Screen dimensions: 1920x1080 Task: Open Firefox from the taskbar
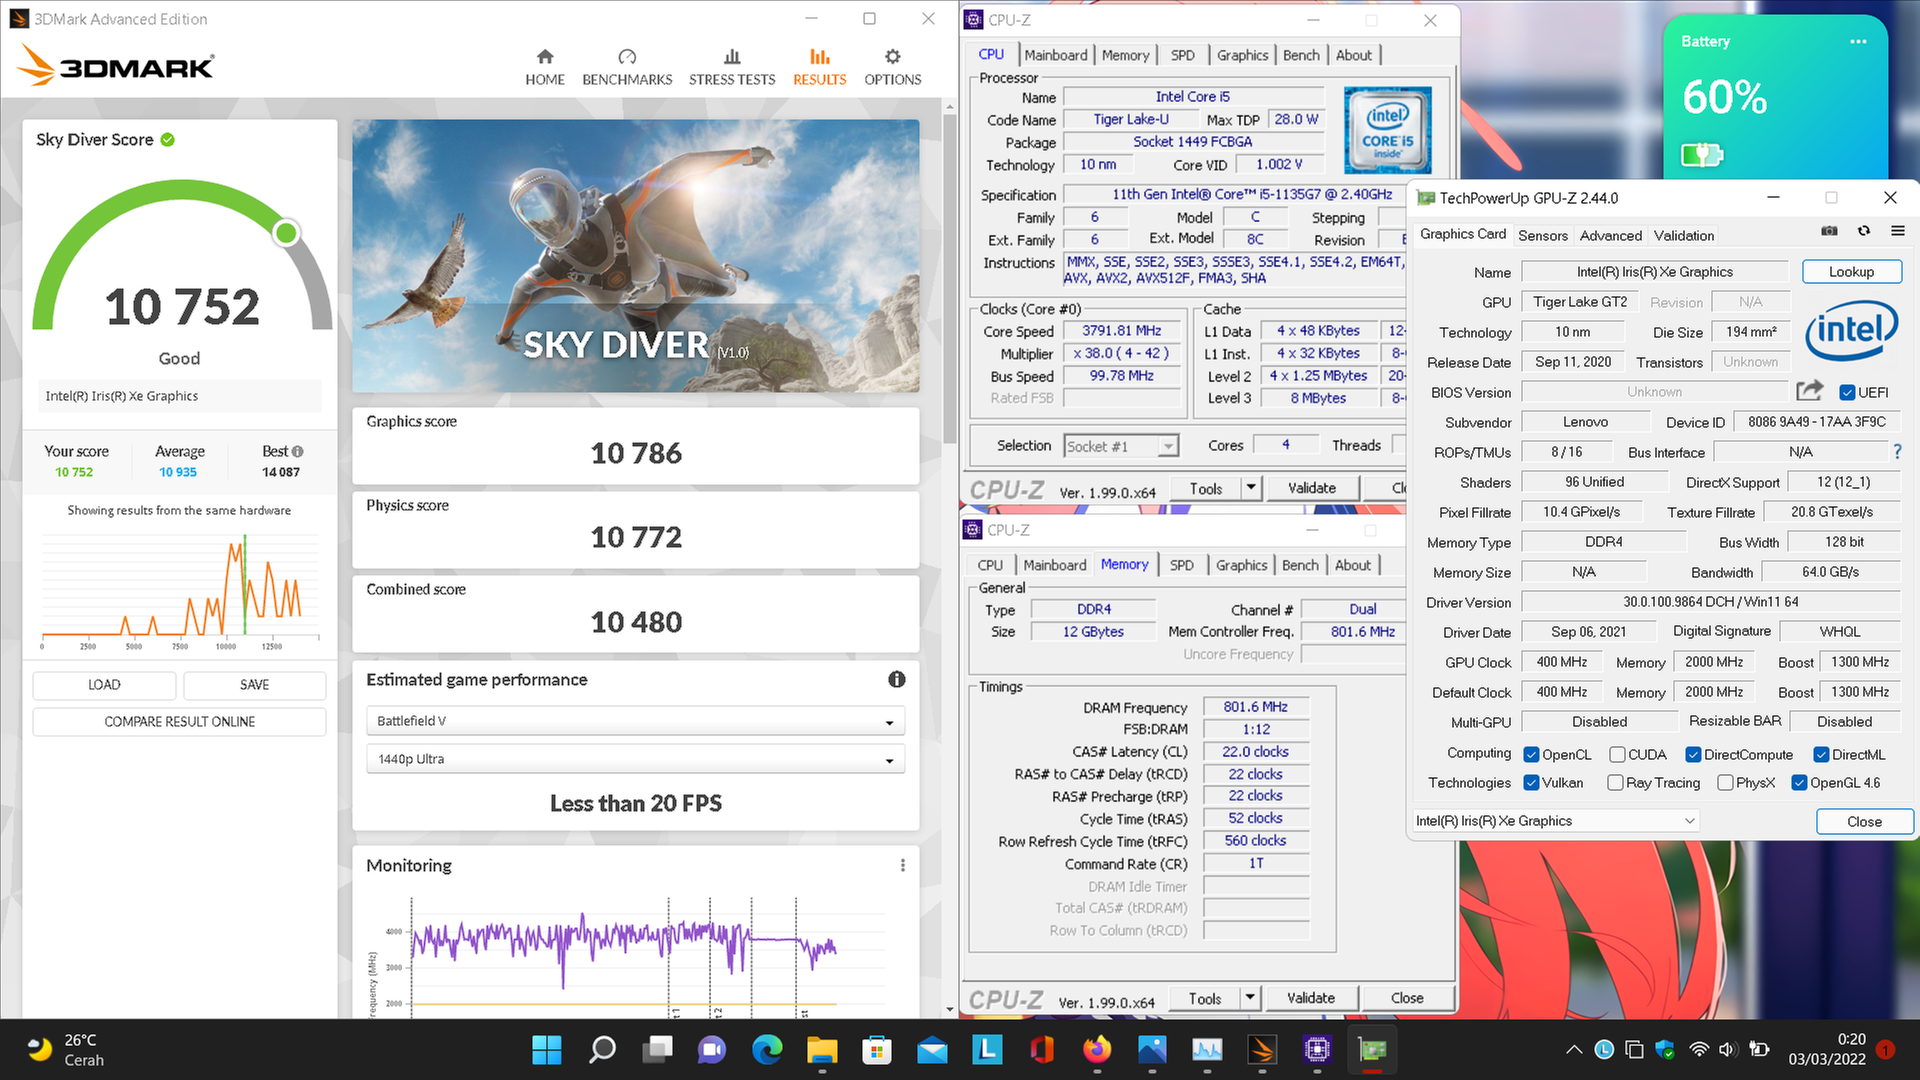pyautogui.click(x=1097, y=1049)
